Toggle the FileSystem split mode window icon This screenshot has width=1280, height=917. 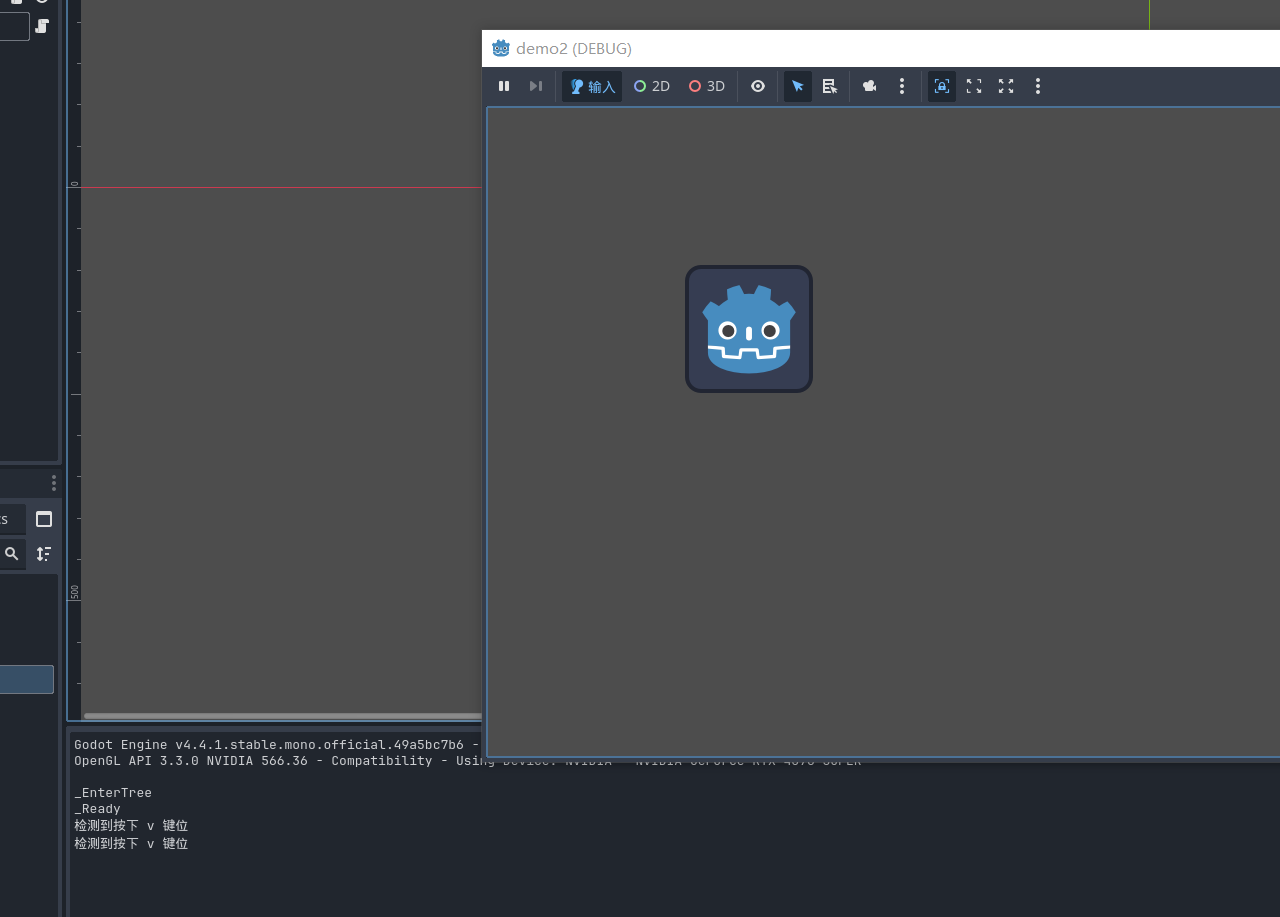tap(44, 519)
